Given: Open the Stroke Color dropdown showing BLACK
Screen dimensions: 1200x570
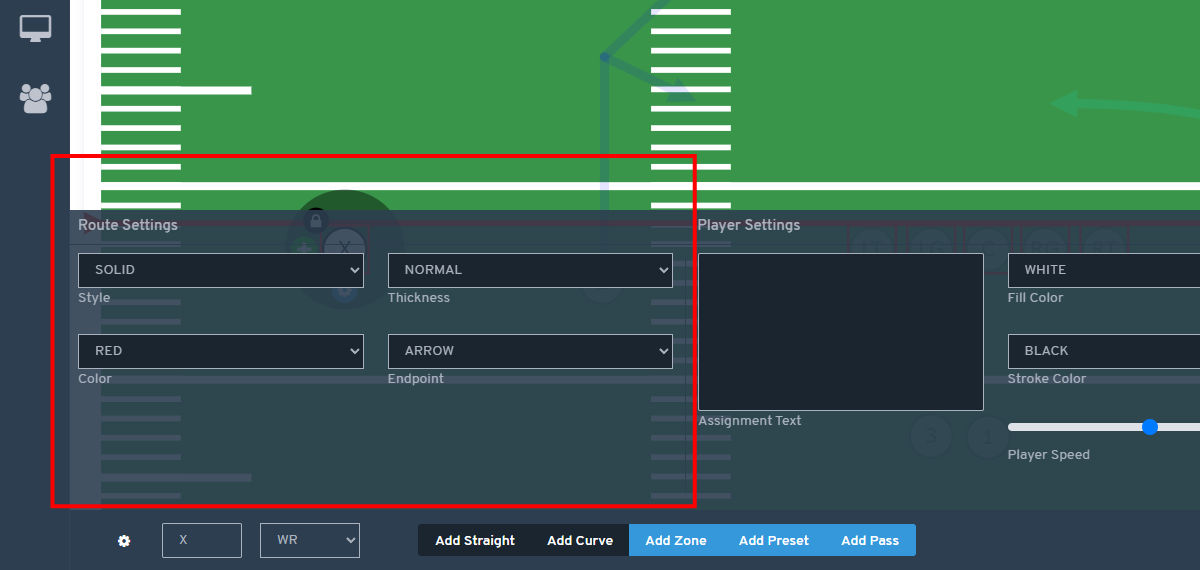Looking at the screenshot, I should pos(1104,351).
